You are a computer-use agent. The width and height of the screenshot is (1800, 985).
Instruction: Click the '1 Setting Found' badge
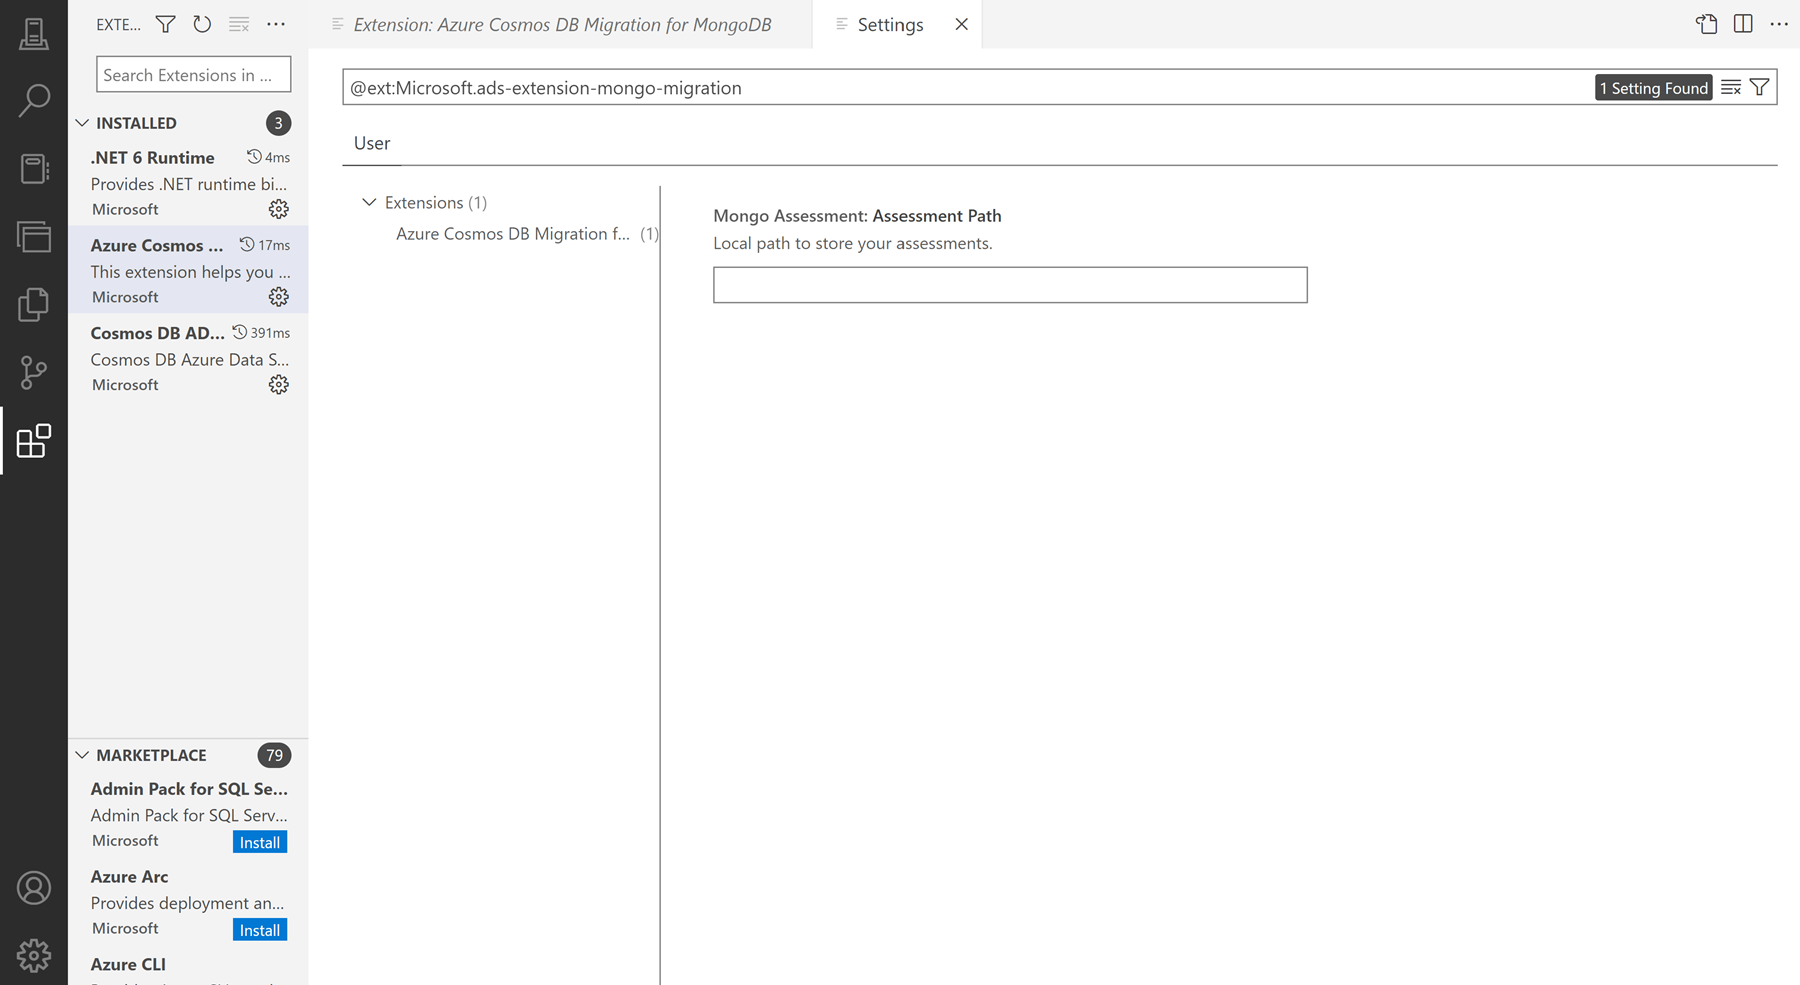click(1654, 88)
